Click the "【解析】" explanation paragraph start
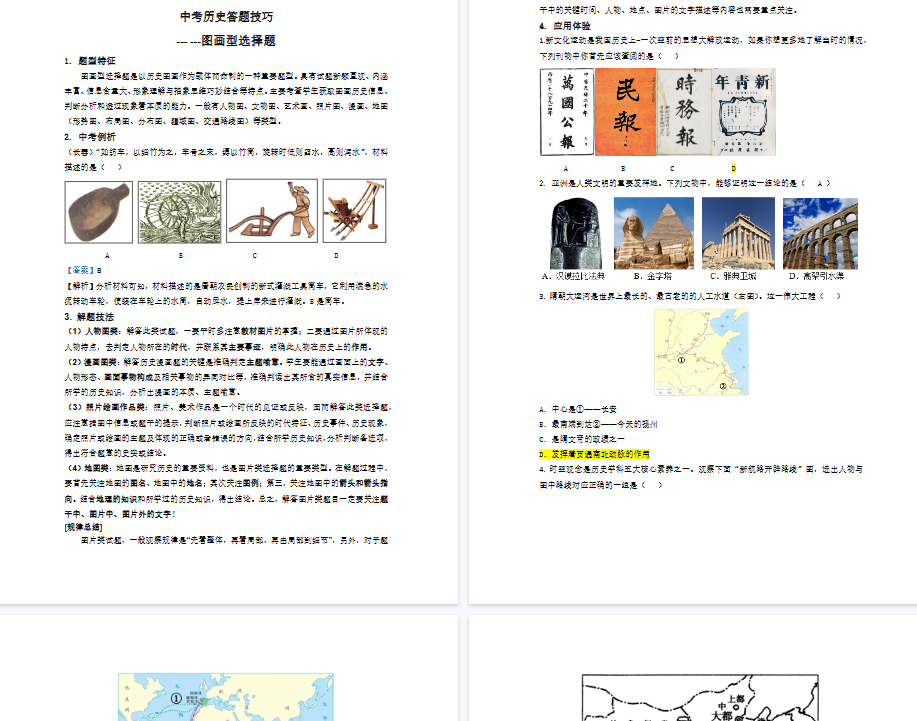 (x=80, y=286)
